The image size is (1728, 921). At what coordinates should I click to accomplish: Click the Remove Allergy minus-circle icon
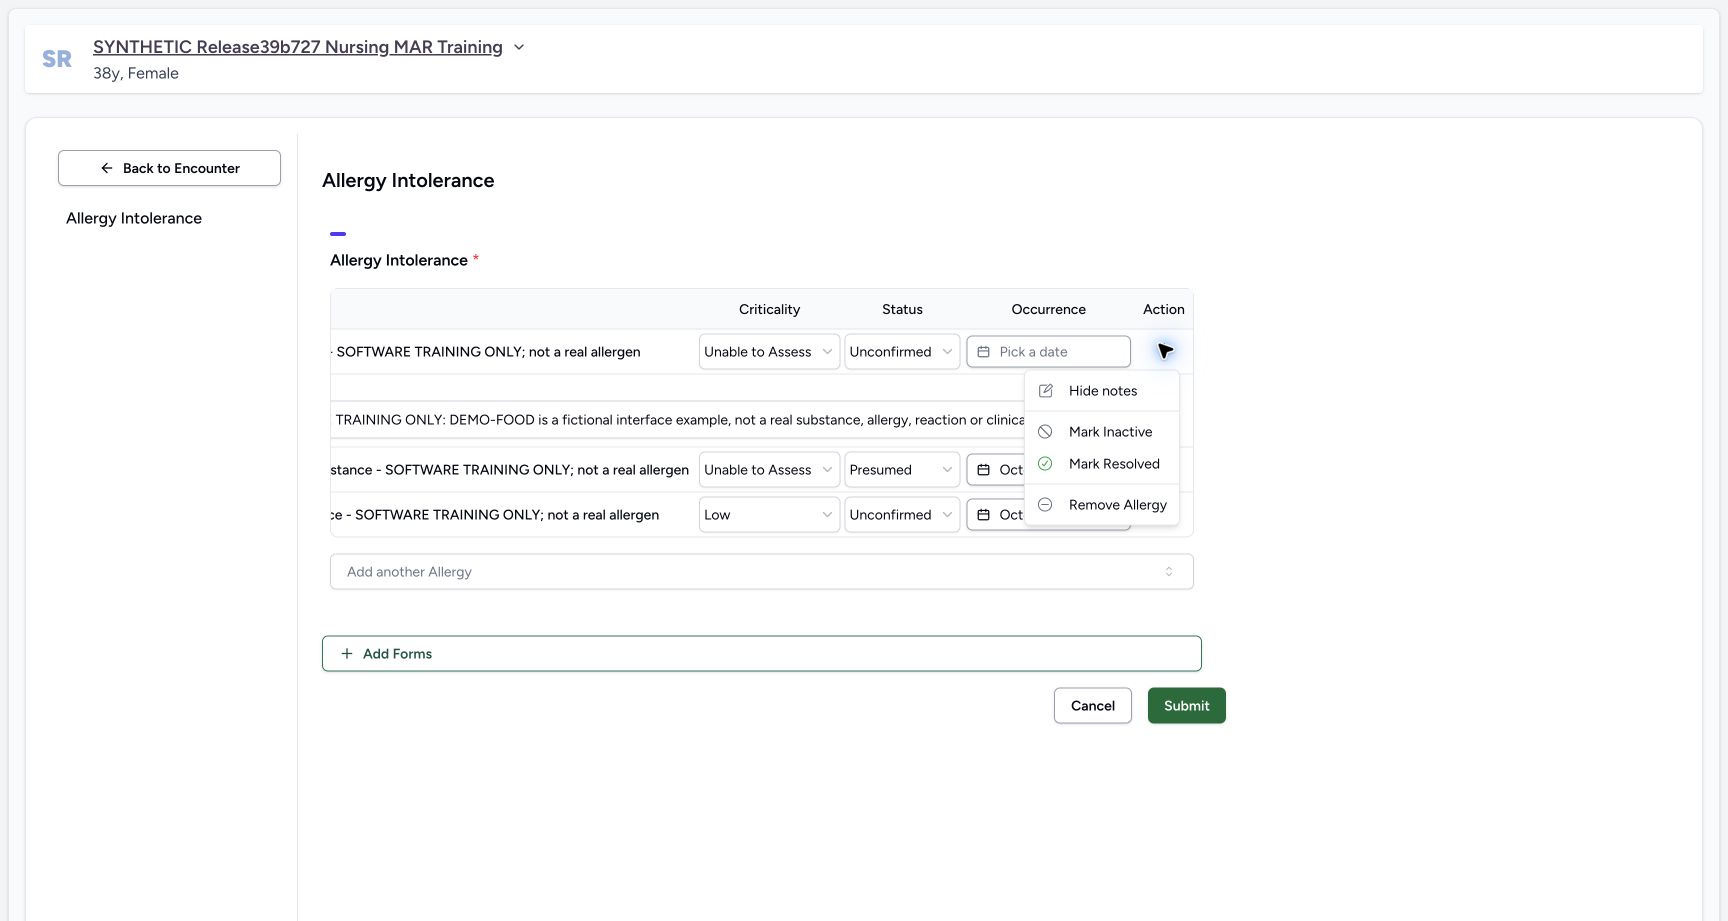point(1045,505)
